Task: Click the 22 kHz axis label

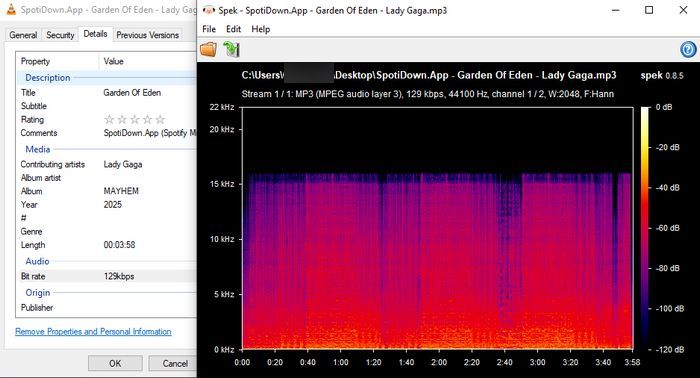Action: coord(222,107)
